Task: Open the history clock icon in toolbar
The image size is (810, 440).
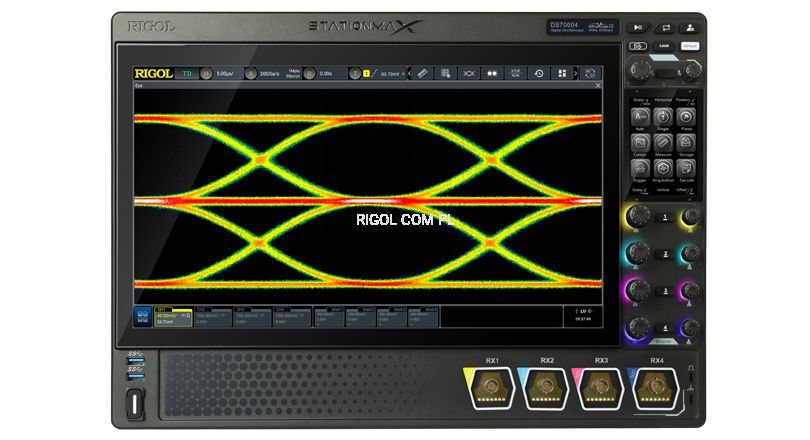Action: tap(539, 73)
